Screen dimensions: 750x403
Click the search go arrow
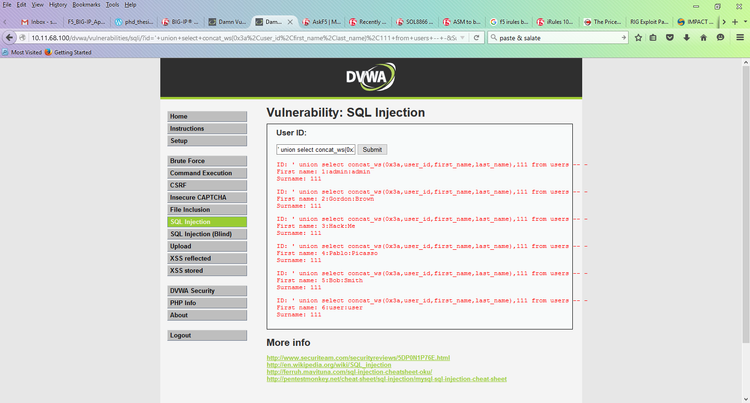(x=623, y=38)
